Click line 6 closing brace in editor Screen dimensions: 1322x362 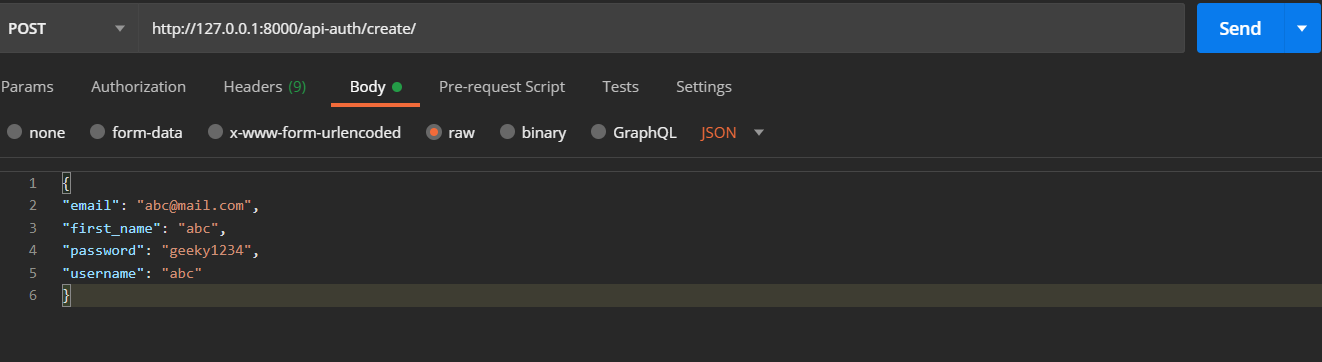66,295
